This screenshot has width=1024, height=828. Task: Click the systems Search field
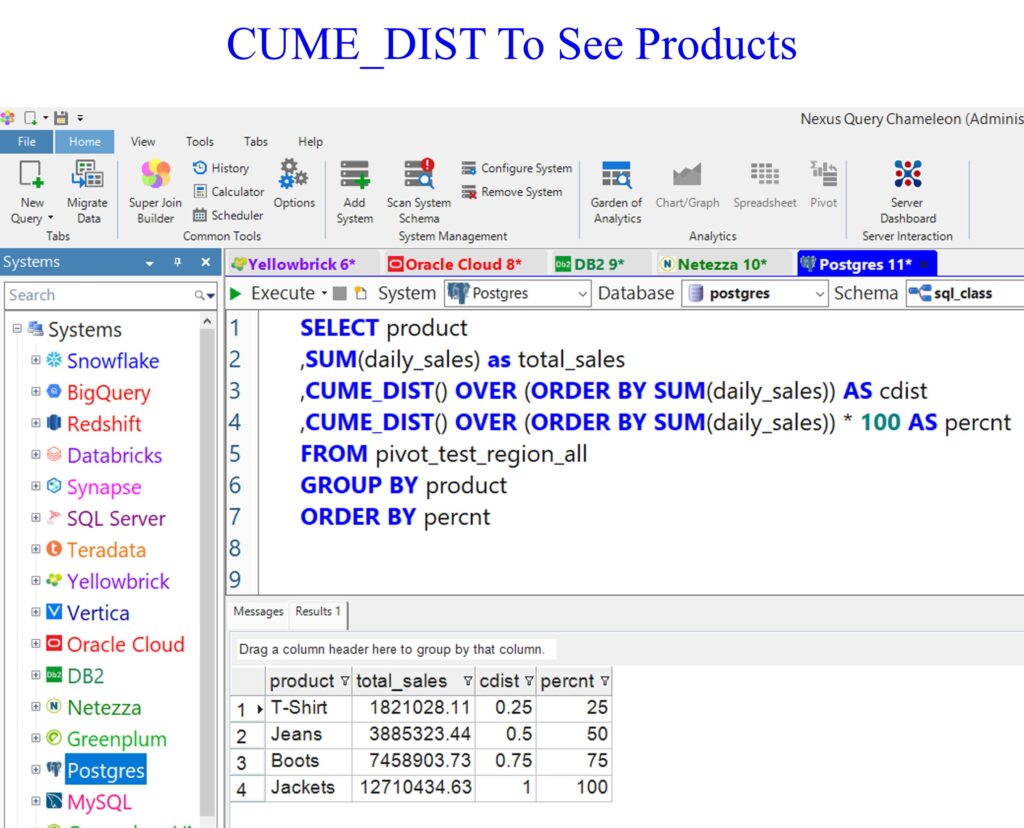98,295
